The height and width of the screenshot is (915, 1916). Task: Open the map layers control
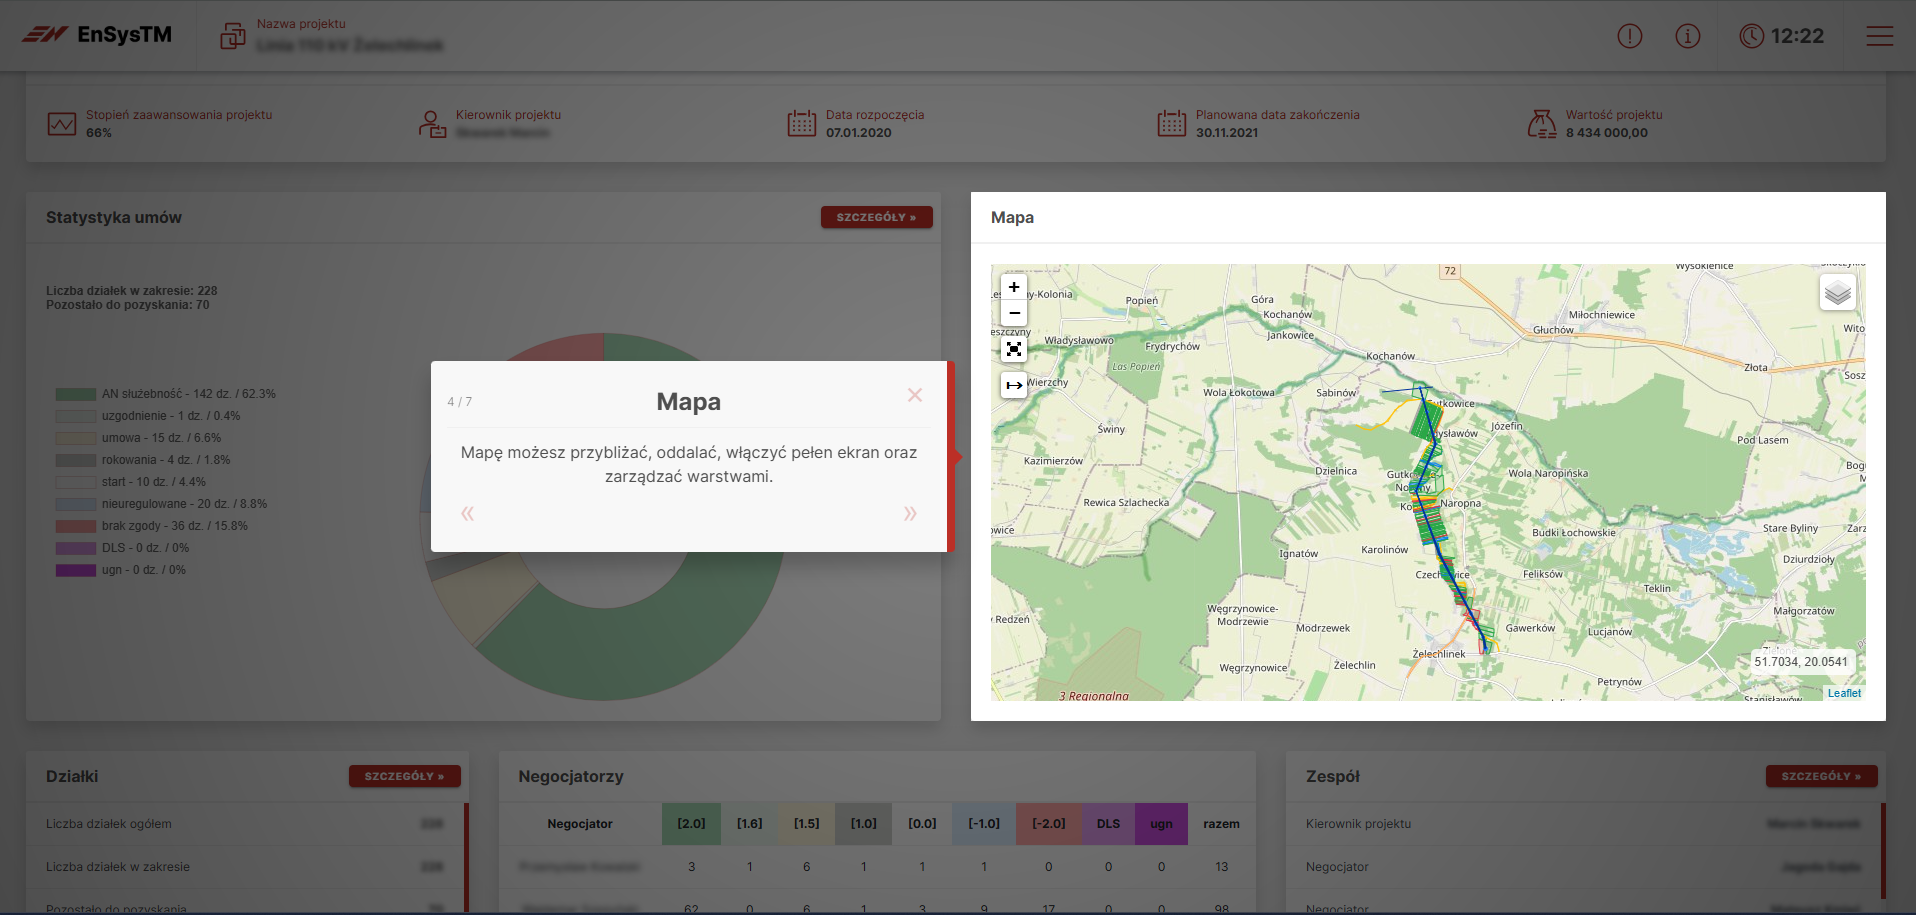click(1837, 293)
